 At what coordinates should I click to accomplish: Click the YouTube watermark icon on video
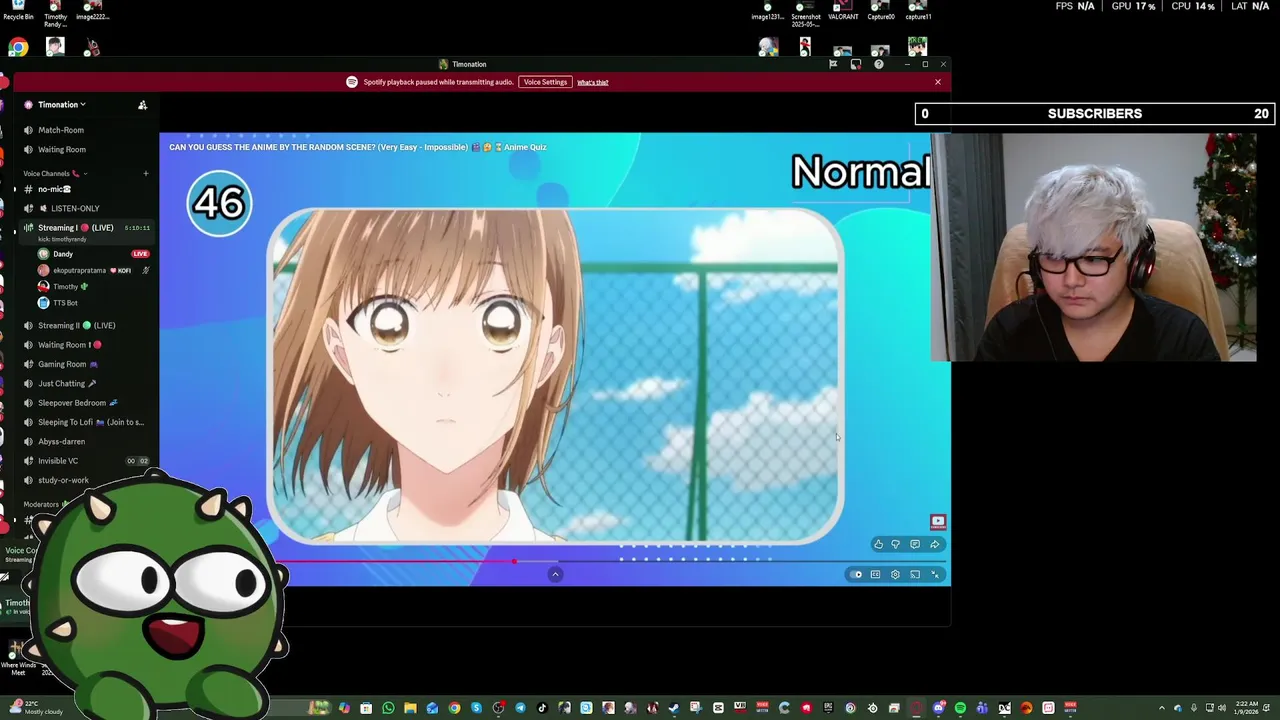click(x=937, y=521)
